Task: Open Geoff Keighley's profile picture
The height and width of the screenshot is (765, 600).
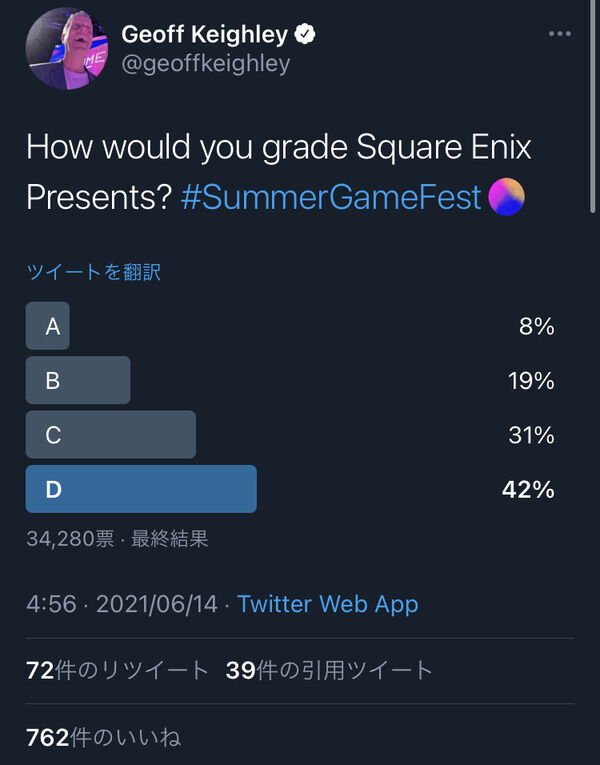Action: point(67,49)
